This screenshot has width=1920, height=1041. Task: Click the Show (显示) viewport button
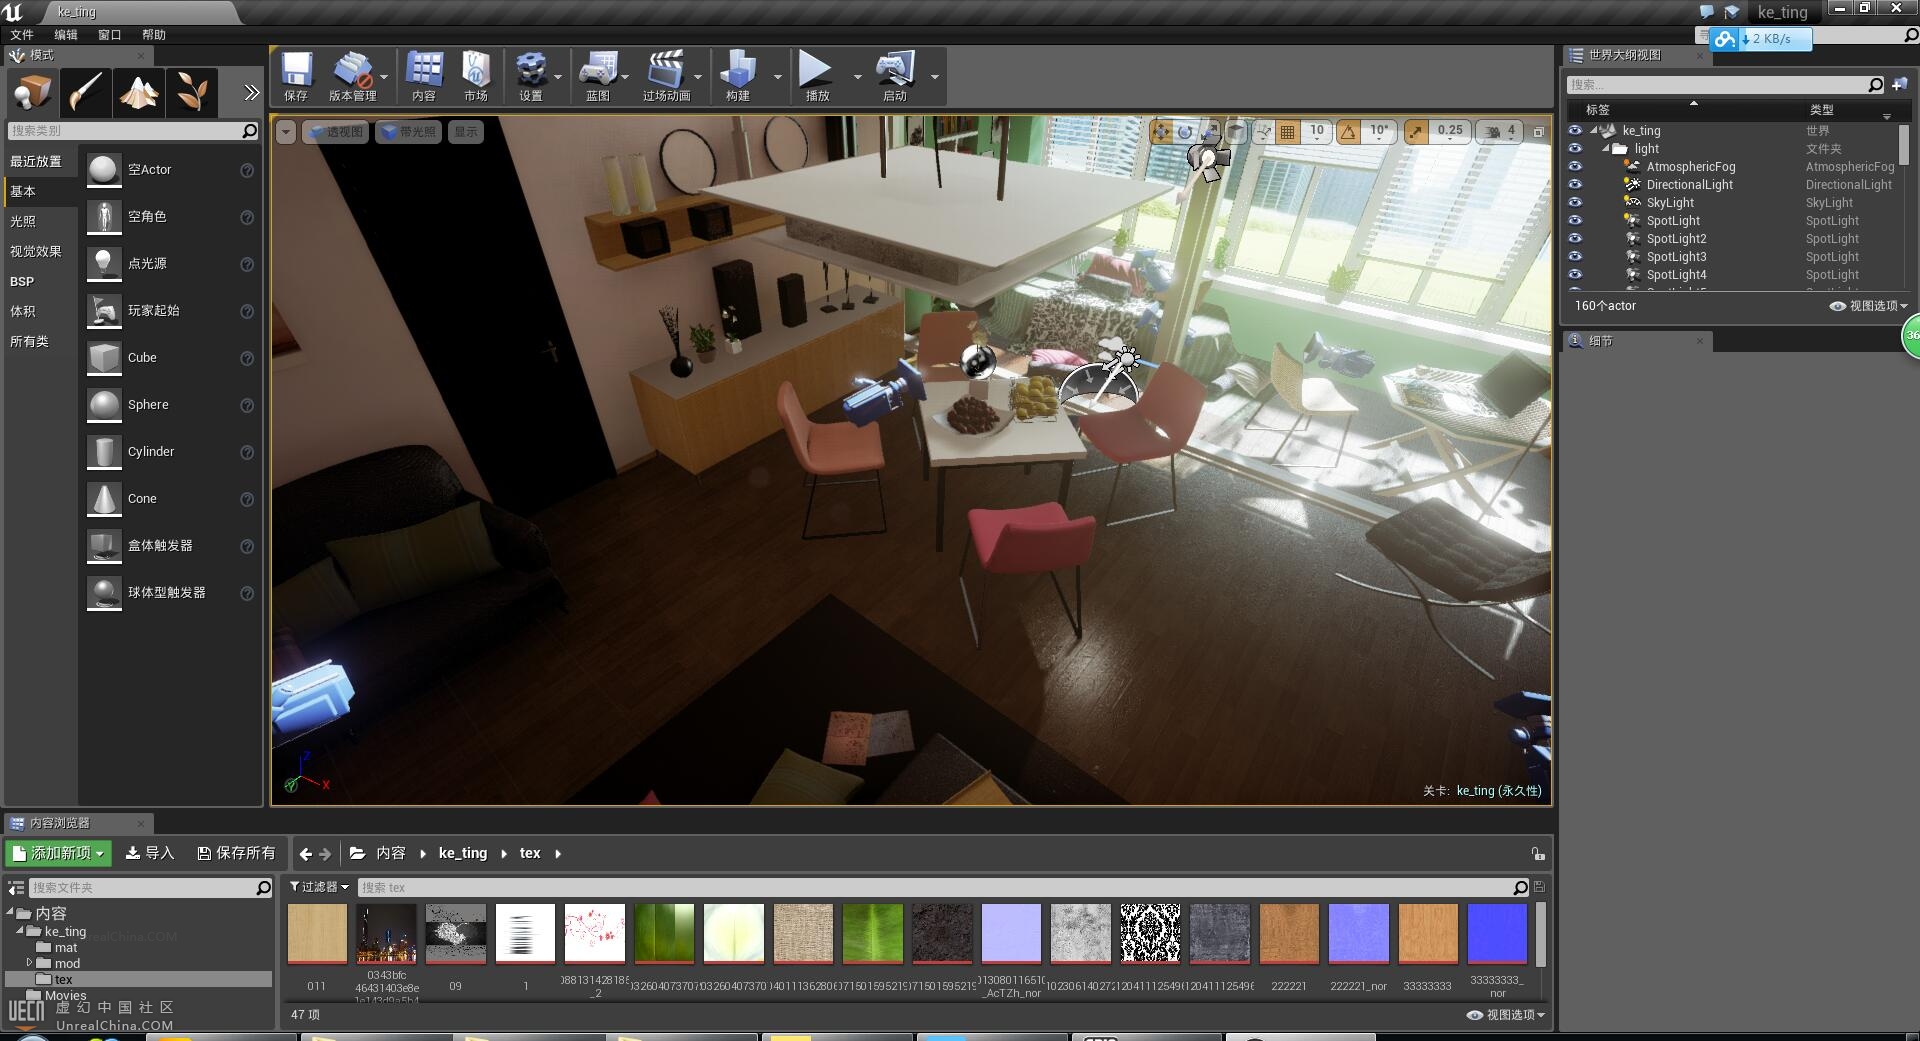tap(466, 132)
